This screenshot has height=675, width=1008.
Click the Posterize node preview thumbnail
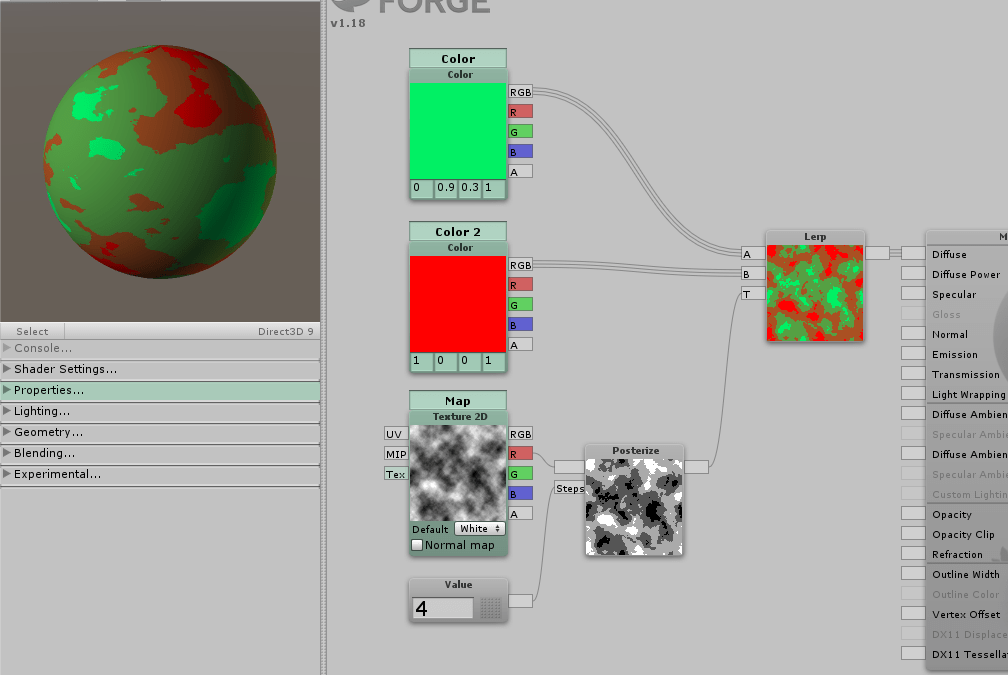634,507
